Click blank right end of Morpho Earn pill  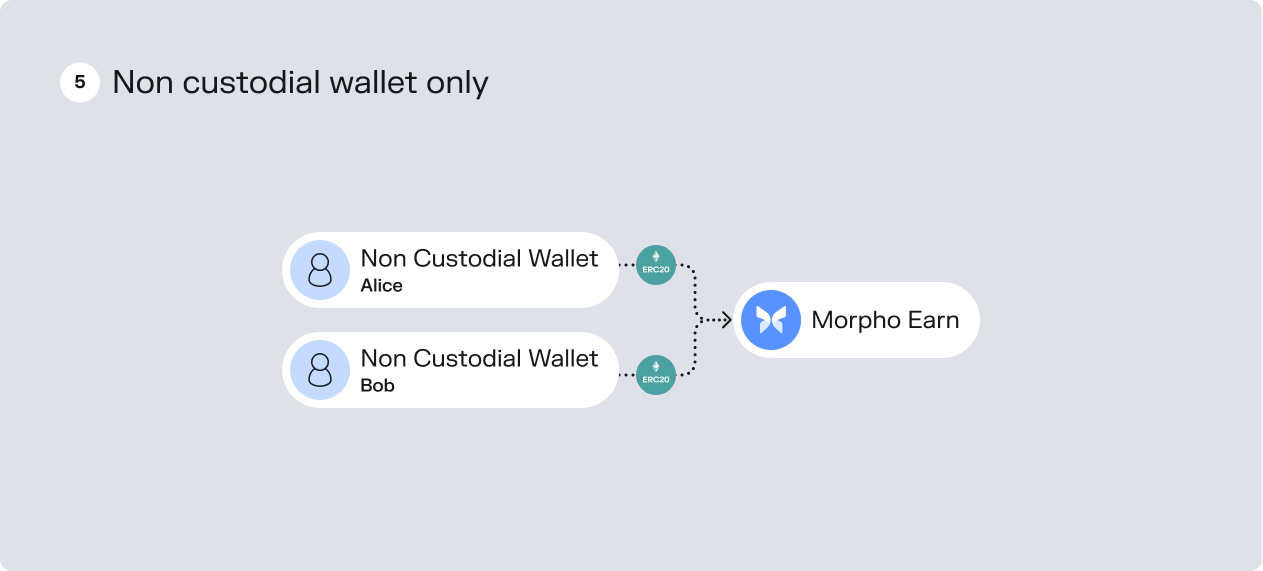[968, 320]
